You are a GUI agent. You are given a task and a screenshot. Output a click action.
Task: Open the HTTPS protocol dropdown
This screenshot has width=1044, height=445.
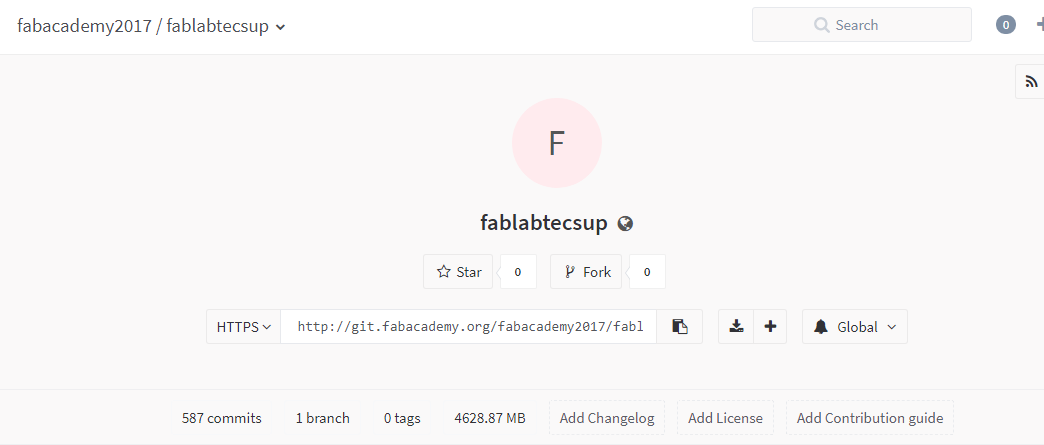(244, 327)
